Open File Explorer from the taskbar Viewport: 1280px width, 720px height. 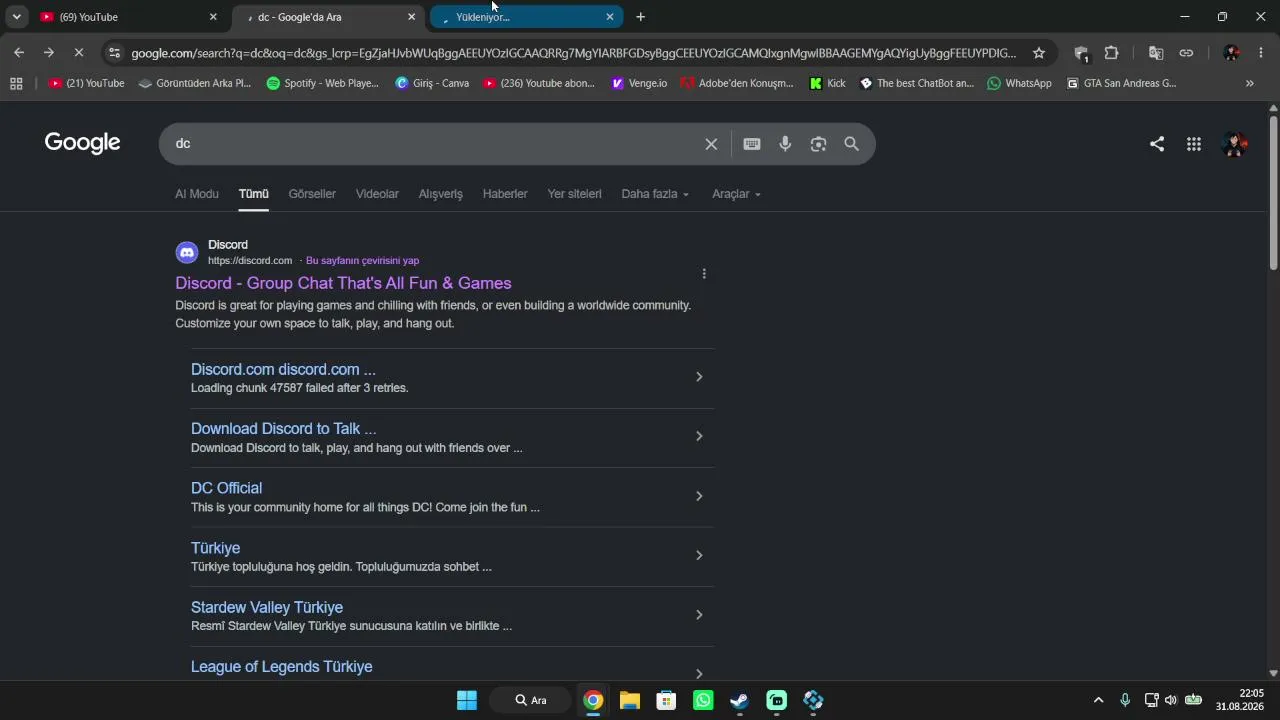tap(629, 700)
